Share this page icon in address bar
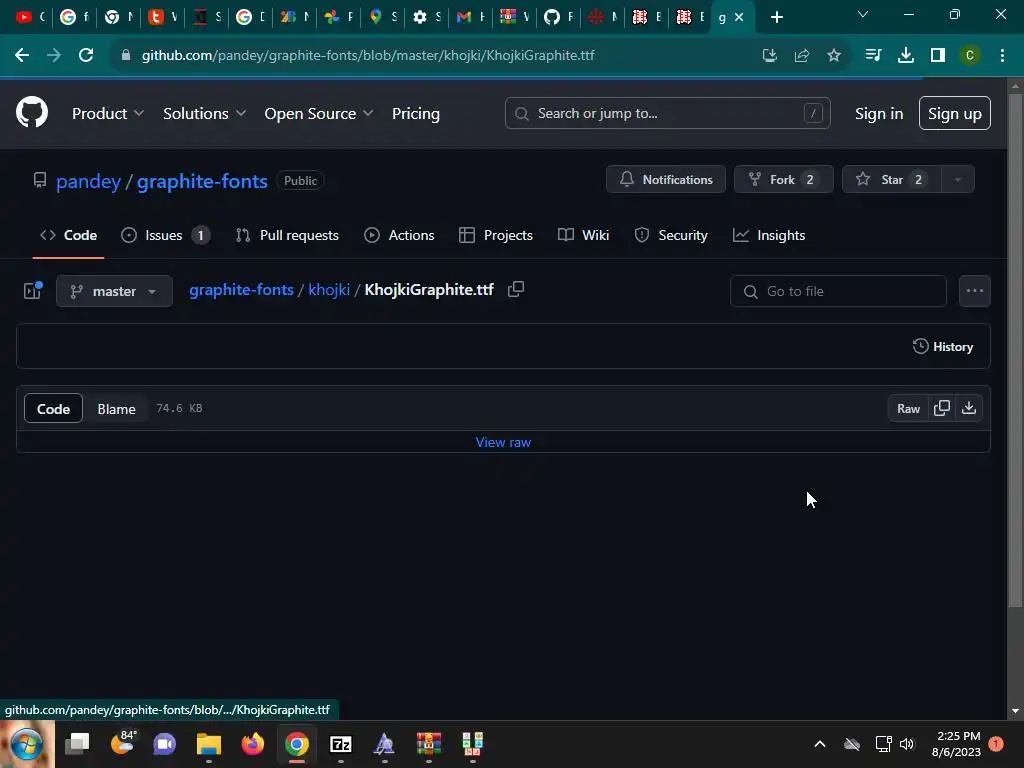The height and width of the screenshot is (768, 1024). tap(802, 56)
